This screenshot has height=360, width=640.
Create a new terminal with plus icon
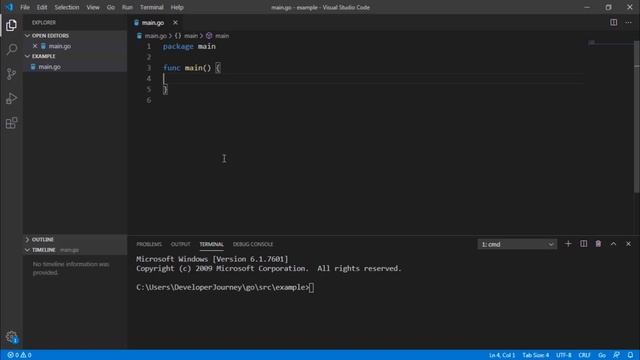point(568,244)
